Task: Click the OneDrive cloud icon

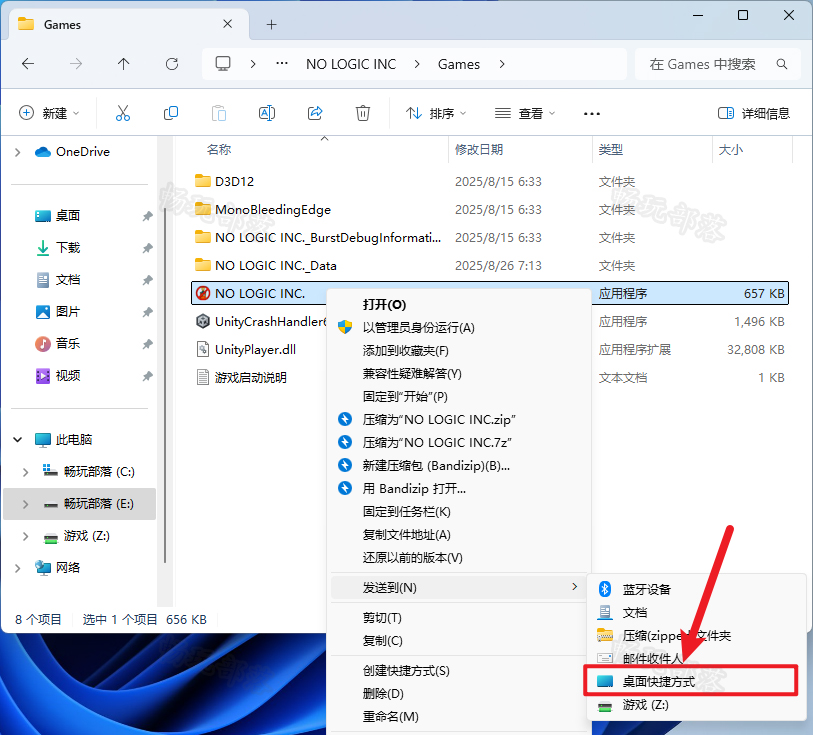Action: 43,152
